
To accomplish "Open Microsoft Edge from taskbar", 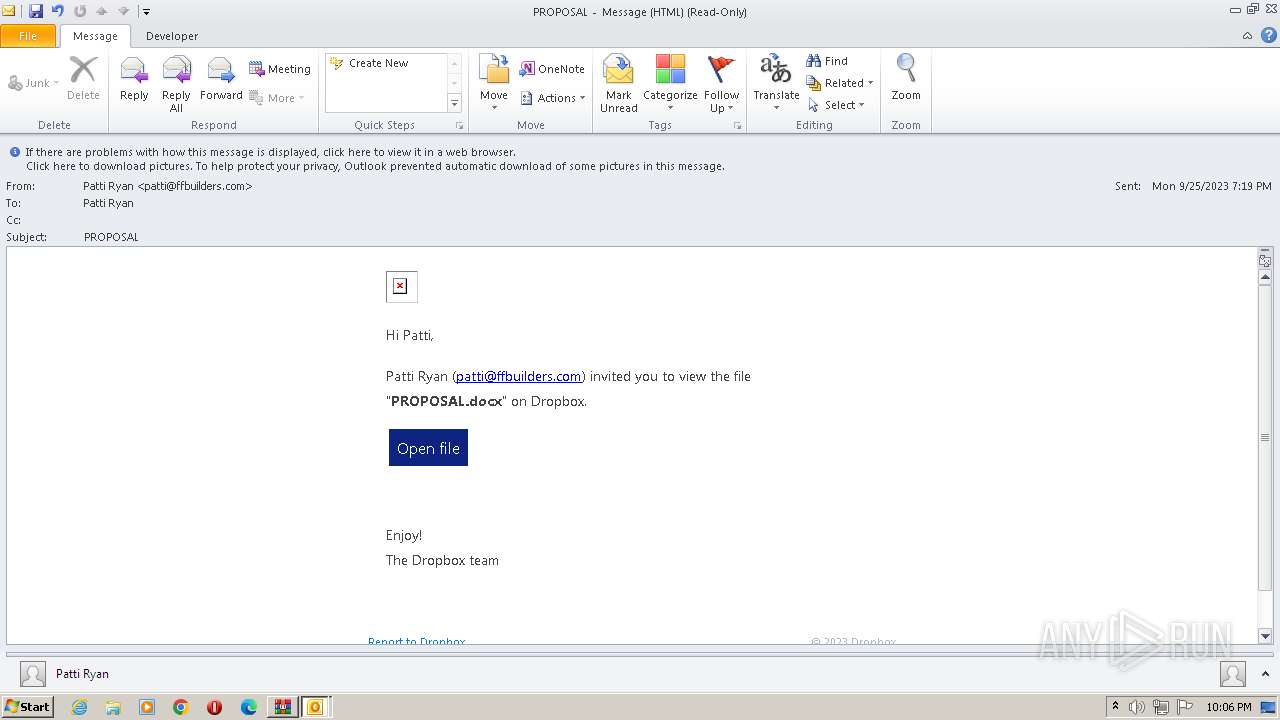I will click(249, 707).
